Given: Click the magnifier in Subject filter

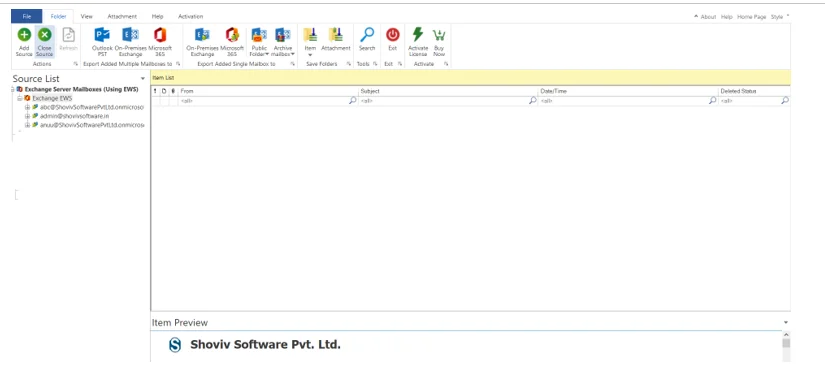Looking at the screenshot, I should (532, 100).
